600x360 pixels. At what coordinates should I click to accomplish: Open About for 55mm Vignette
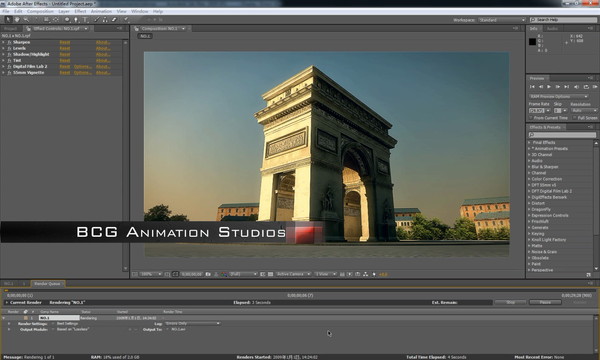(103, 73)
